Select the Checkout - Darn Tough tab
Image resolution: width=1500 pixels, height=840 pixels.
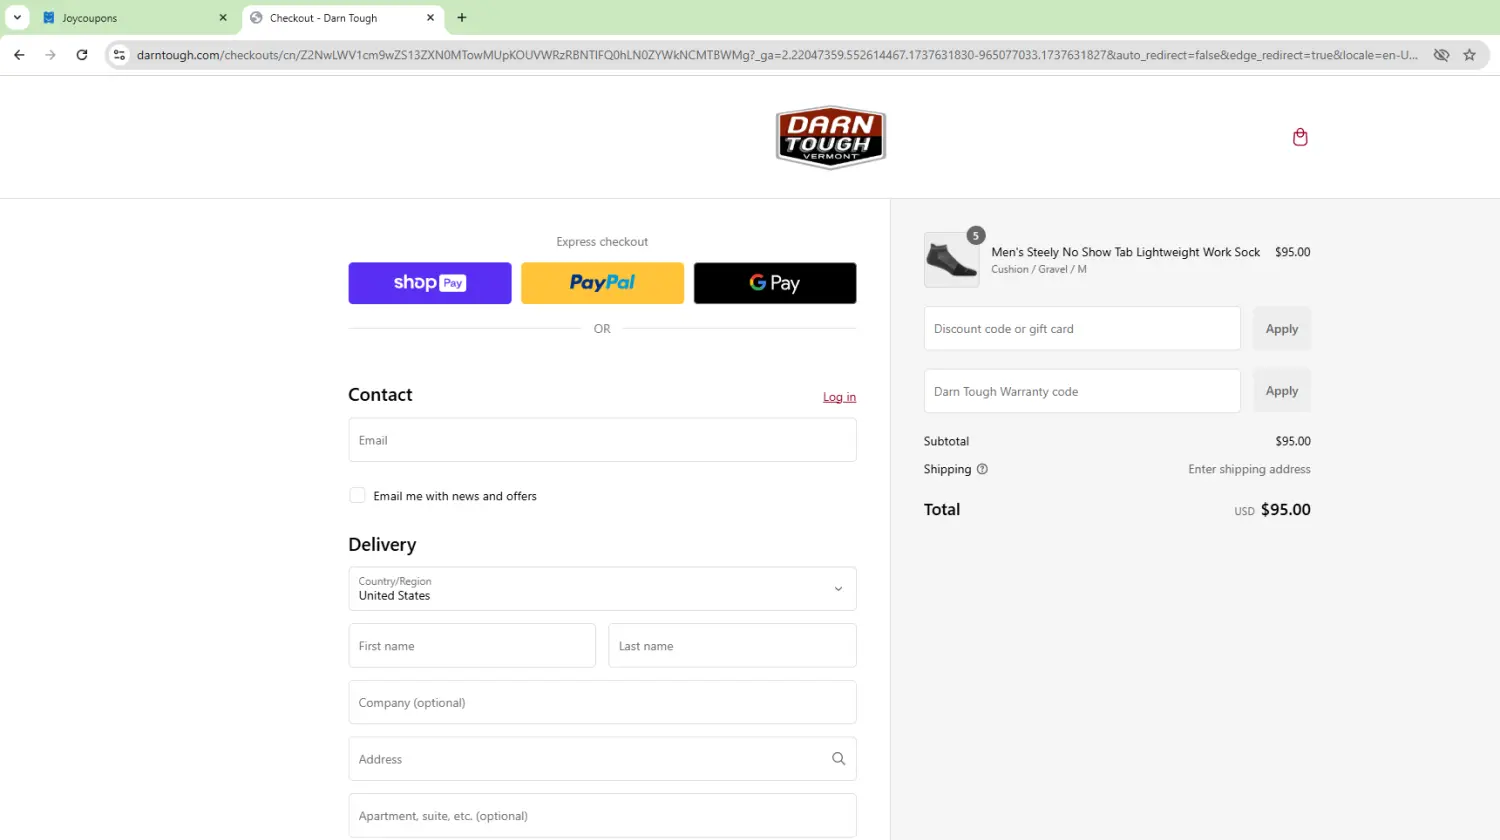click(x=343, y=18)
